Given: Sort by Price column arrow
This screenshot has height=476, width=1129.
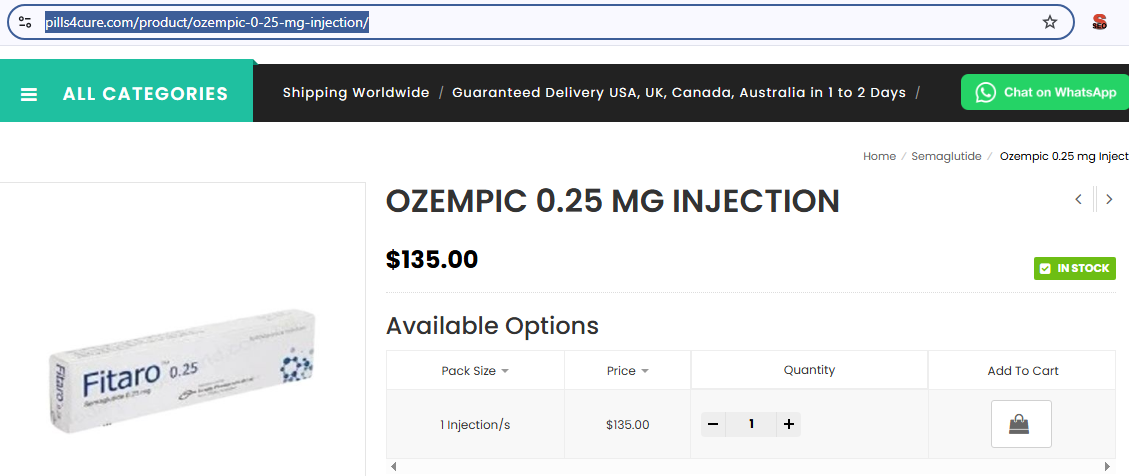Looking at the screenshot, I should 645,371.
